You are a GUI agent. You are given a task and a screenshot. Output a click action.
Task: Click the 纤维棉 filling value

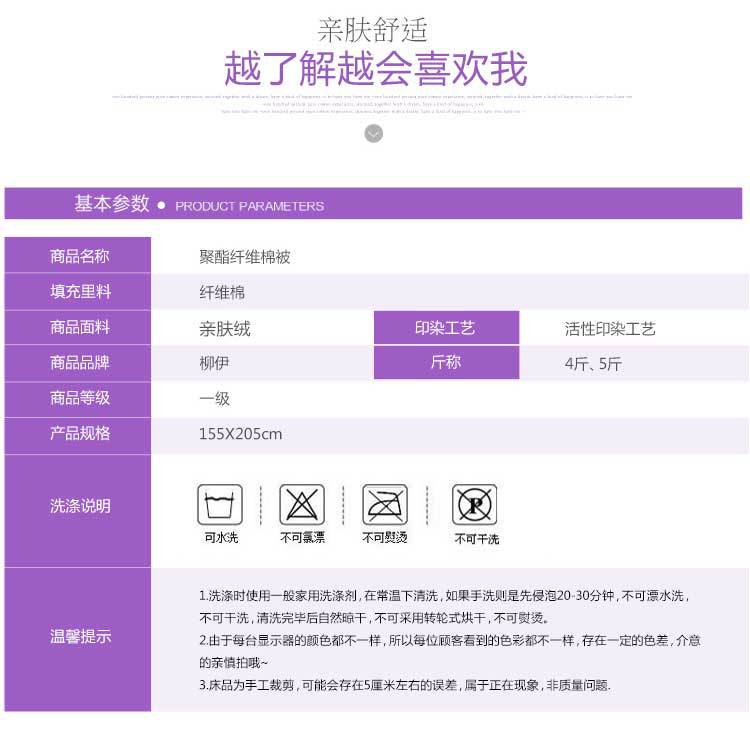pyautogui.click(x=222, y=292)
